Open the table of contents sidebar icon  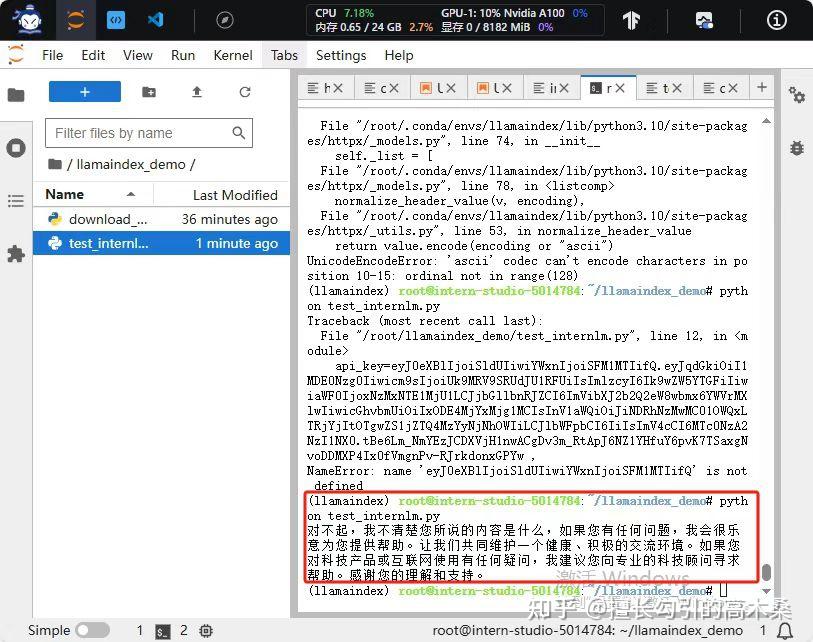point(16,201)
